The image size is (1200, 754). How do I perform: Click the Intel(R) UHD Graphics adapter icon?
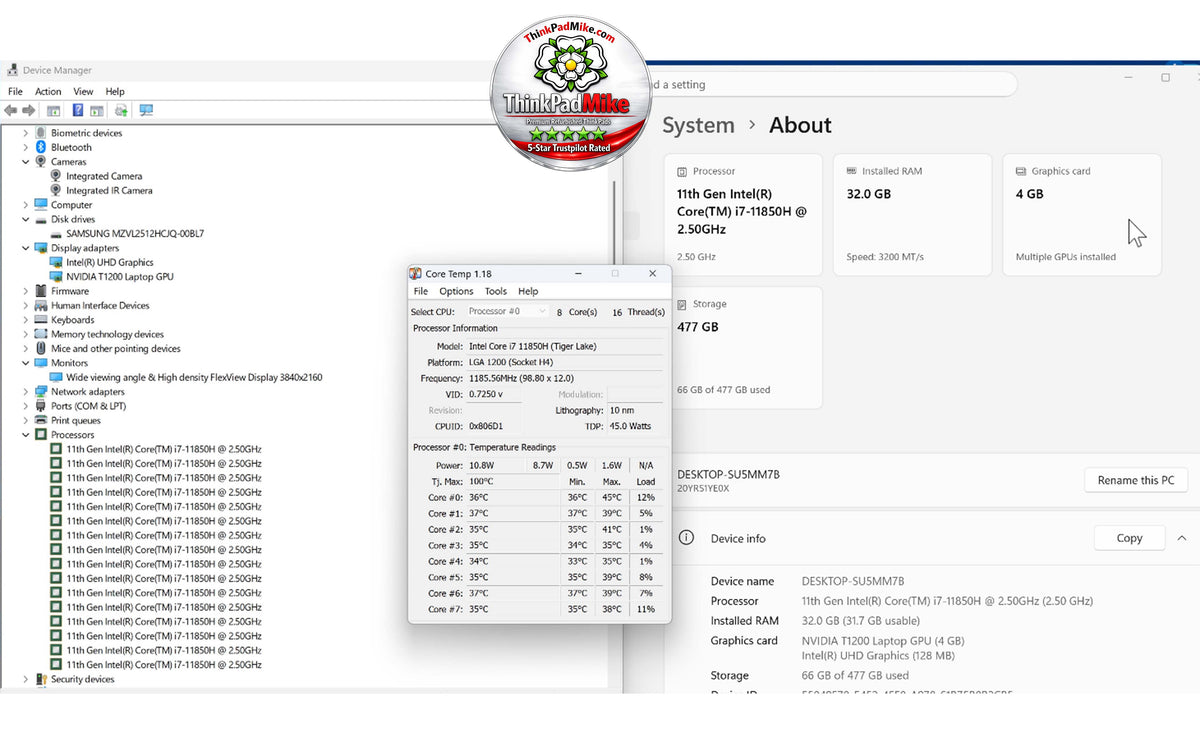click(56, 262)
